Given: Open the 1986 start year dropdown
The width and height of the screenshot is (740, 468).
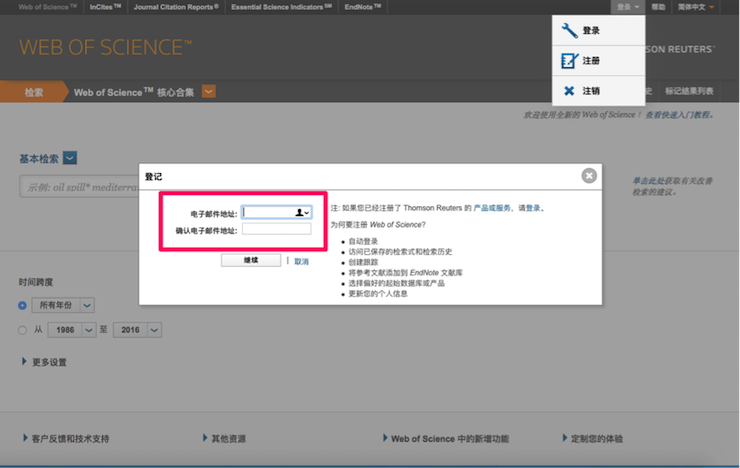Looking at the screenshot, I should click(x=72, y=330).
